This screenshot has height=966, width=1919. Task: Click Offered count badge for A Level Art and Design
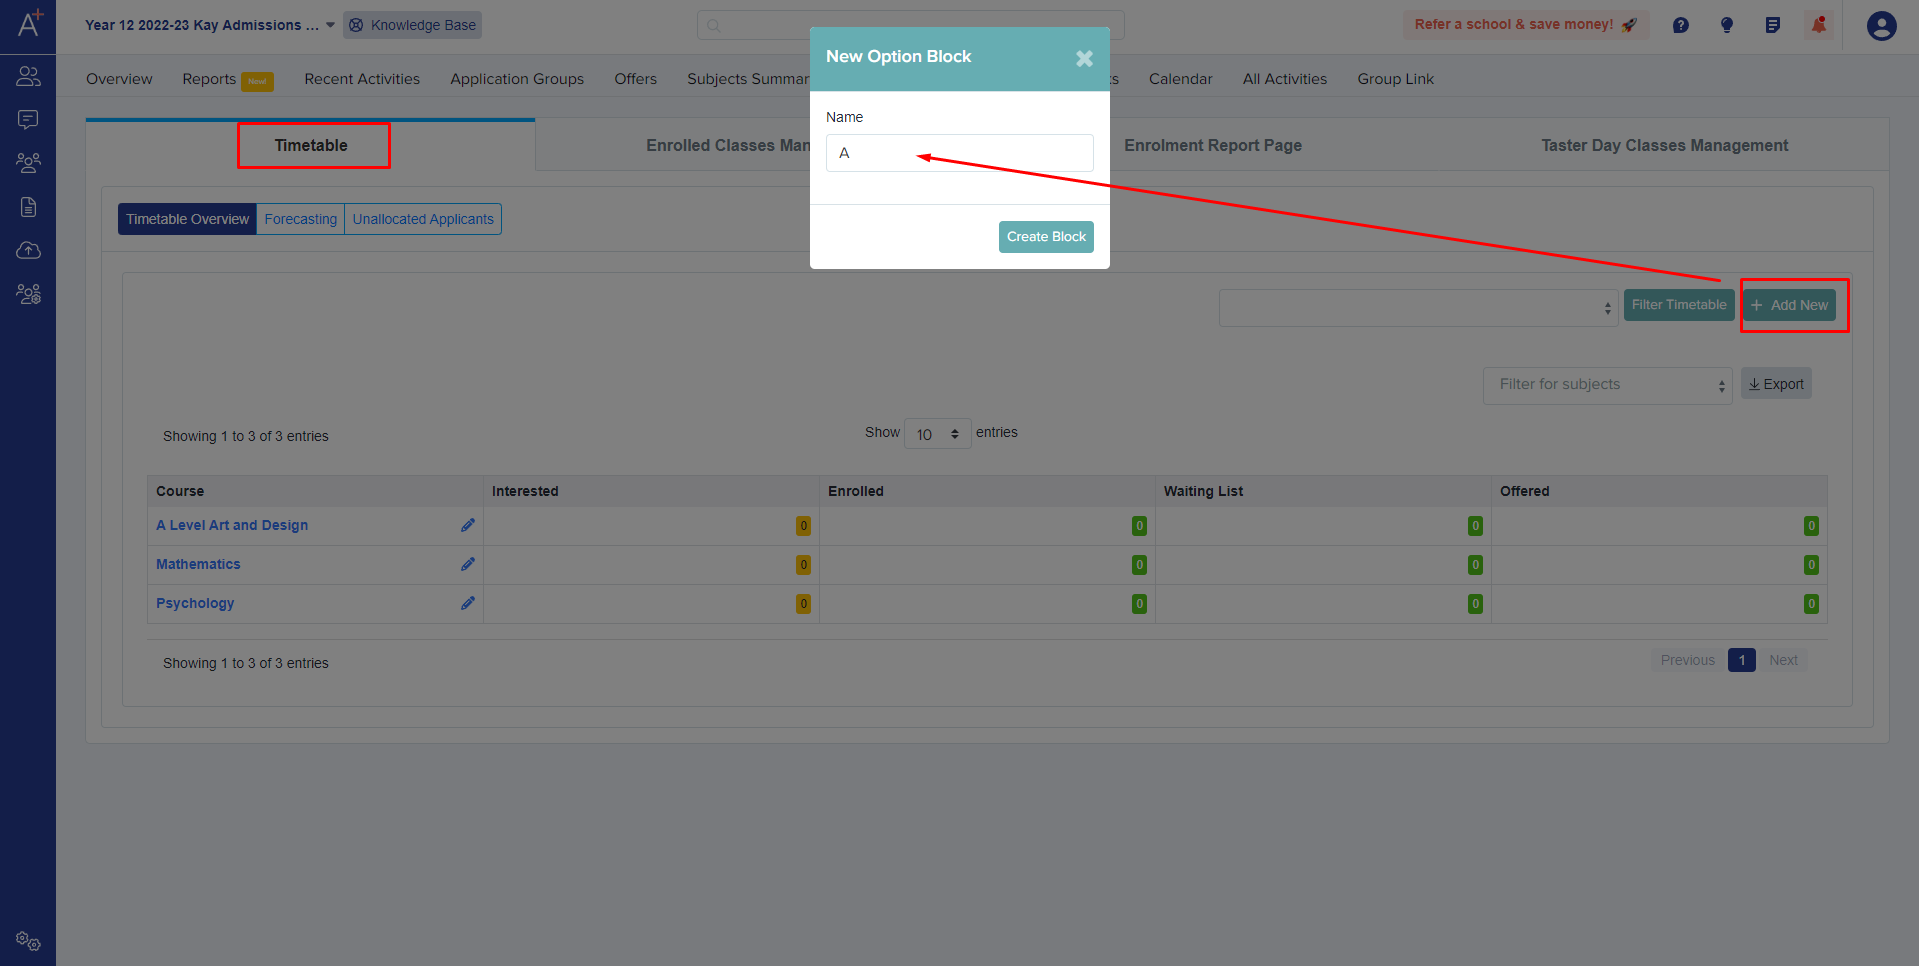1811,526
